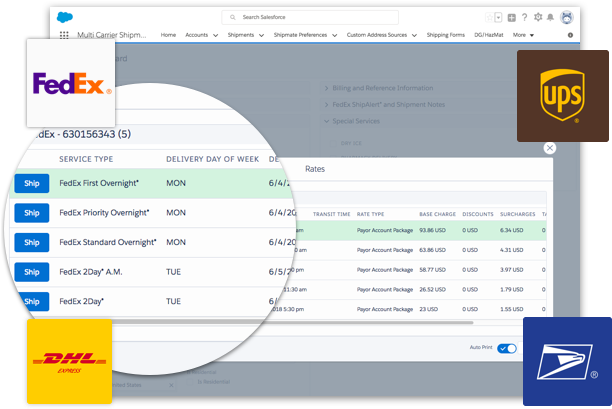Click Ship button for FedEx 2Day row
The image size is (612, 409).
click(33, 302)
